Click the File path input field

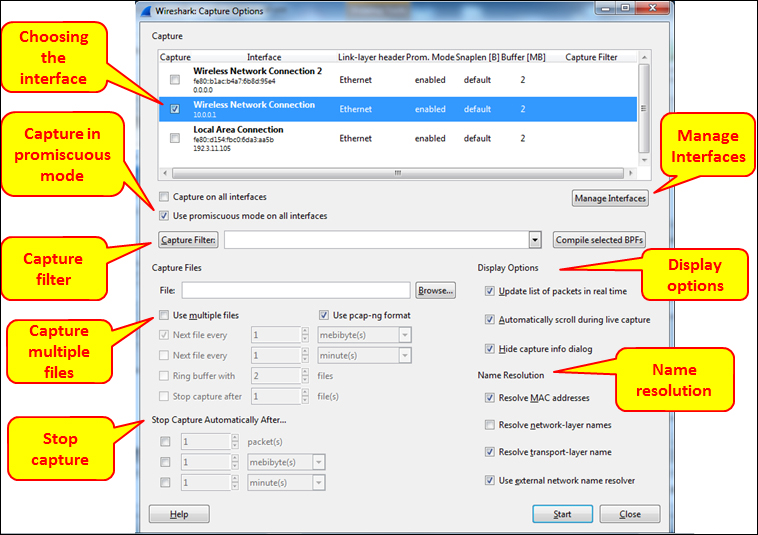296,290
